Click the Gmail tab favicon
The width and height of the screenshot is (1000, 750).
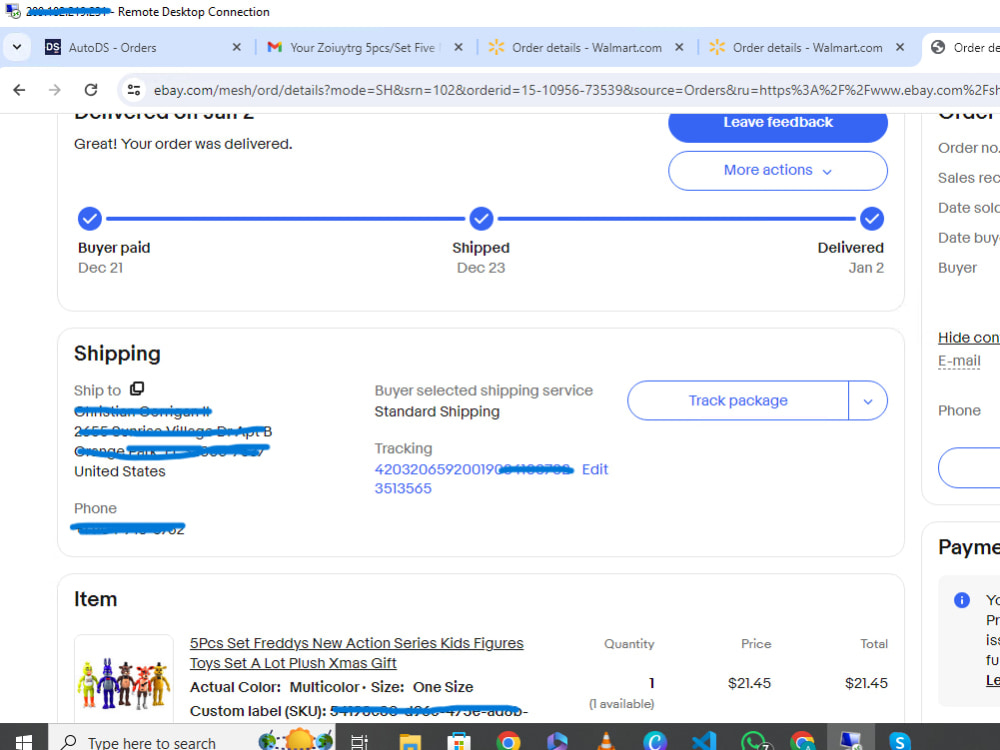coord(274,47)
